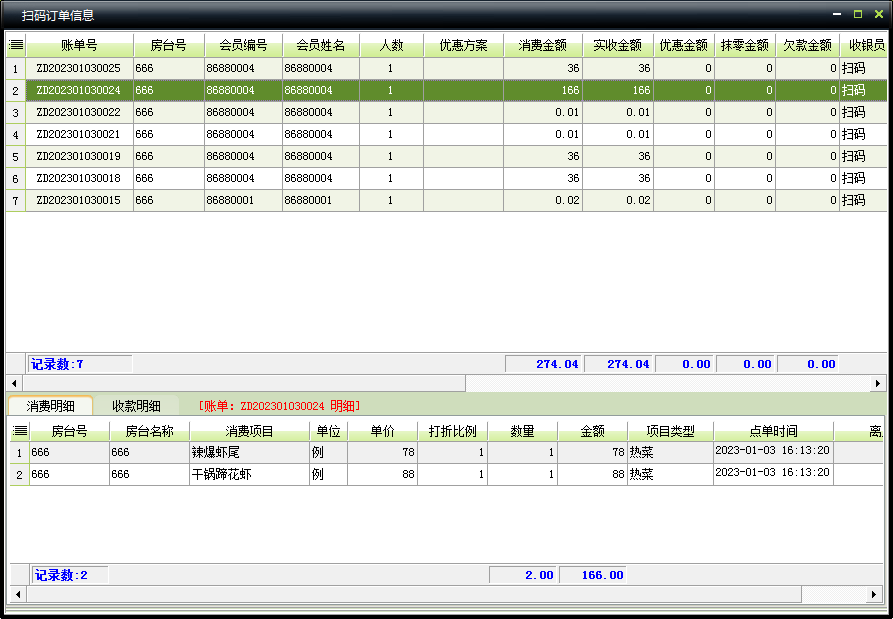Click the 数量 column header
The height and width of the screenshot is (619, 893).
(522, 431)
